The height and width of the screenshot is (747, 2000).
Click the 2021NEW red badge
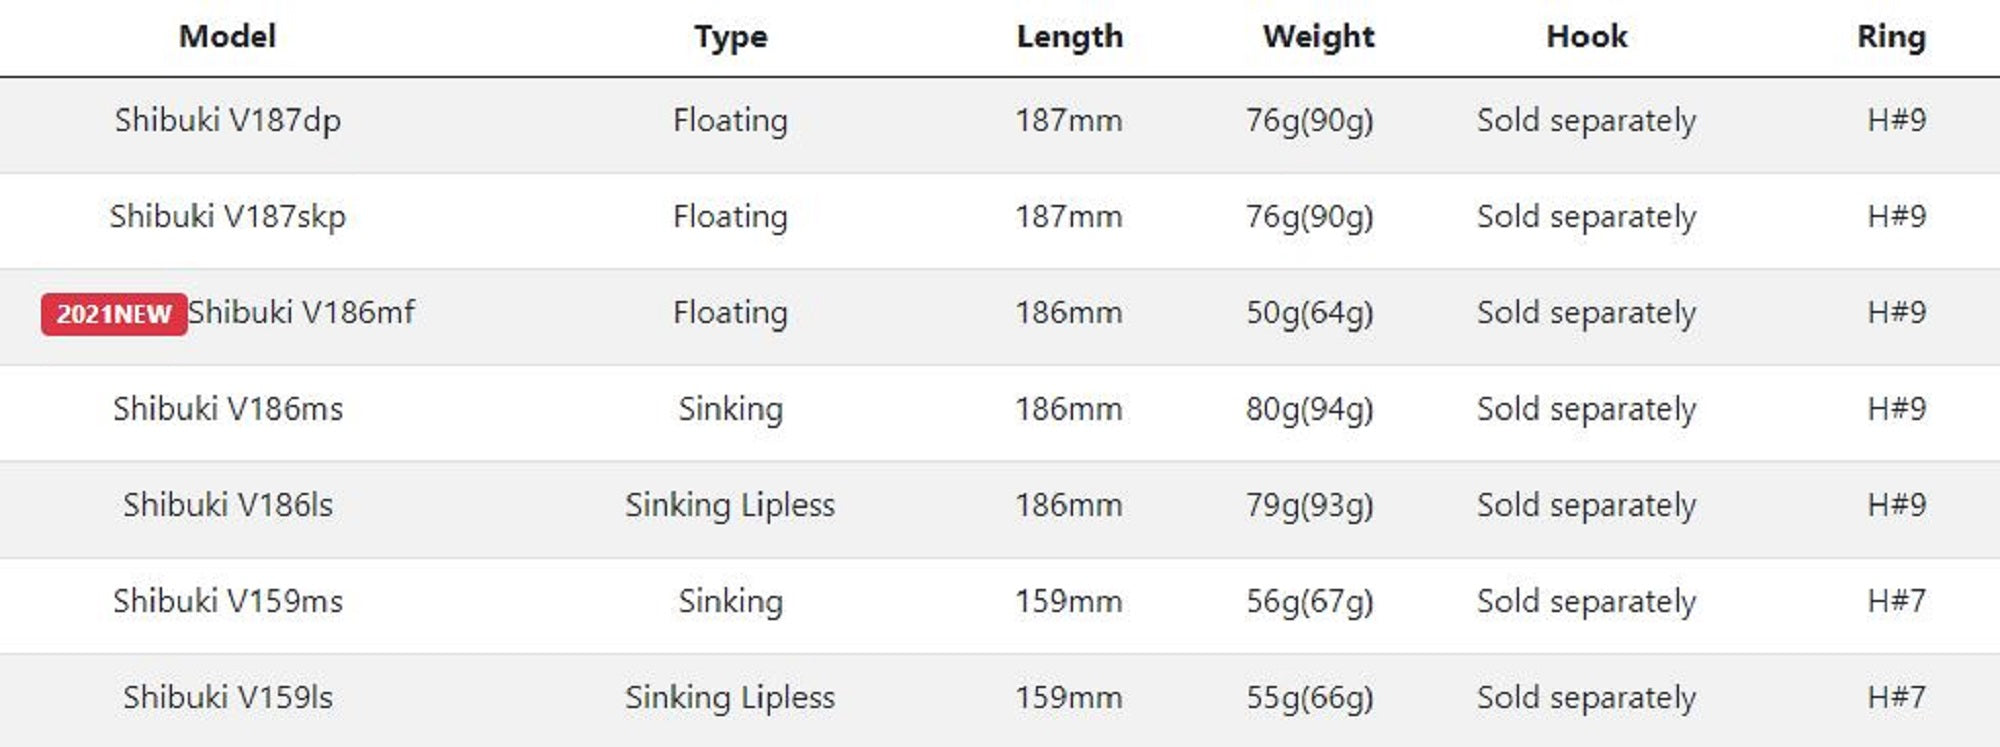(x=114, y=314)
